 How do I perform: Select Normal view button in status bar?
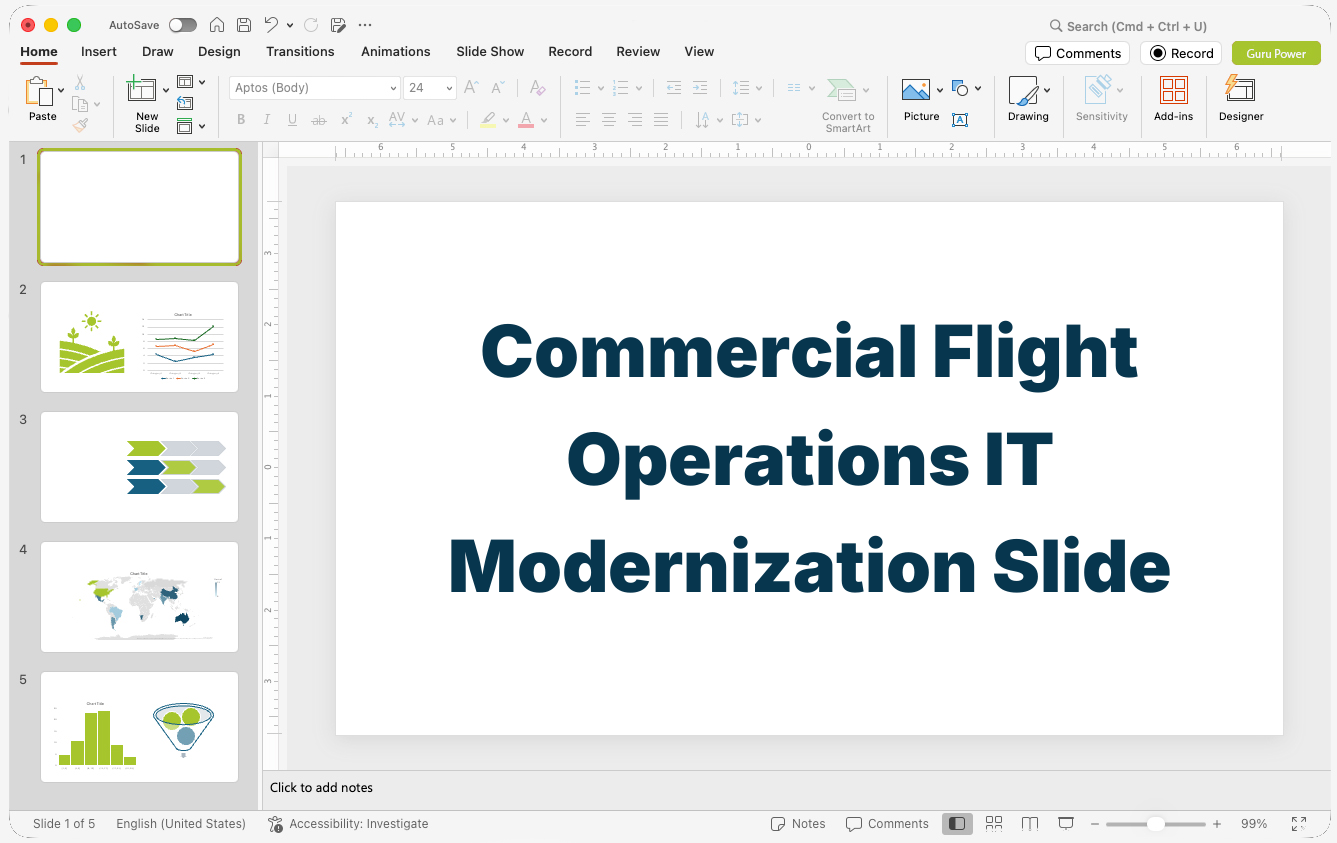point(957,823)
